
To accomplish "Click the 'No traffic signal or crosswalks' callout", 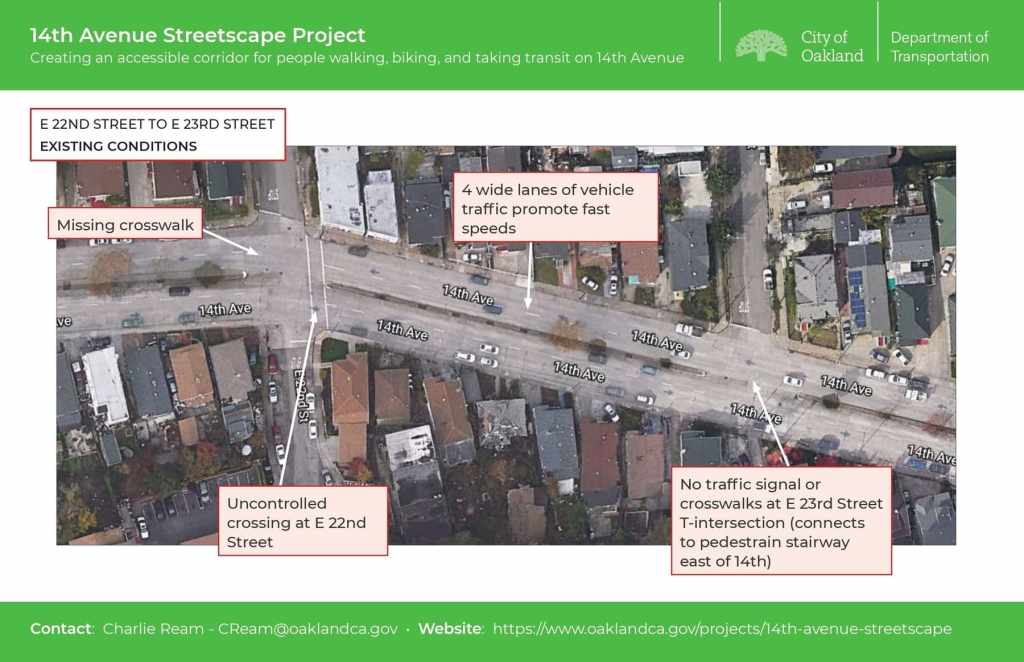I will pos(780,520).
